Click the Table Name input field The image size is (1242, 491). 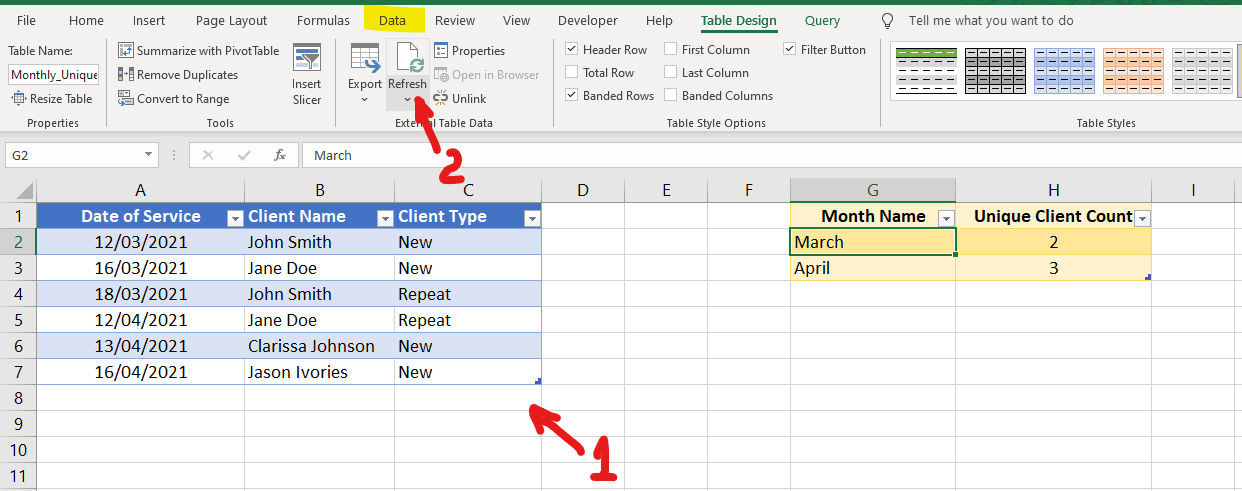point(54,75)
